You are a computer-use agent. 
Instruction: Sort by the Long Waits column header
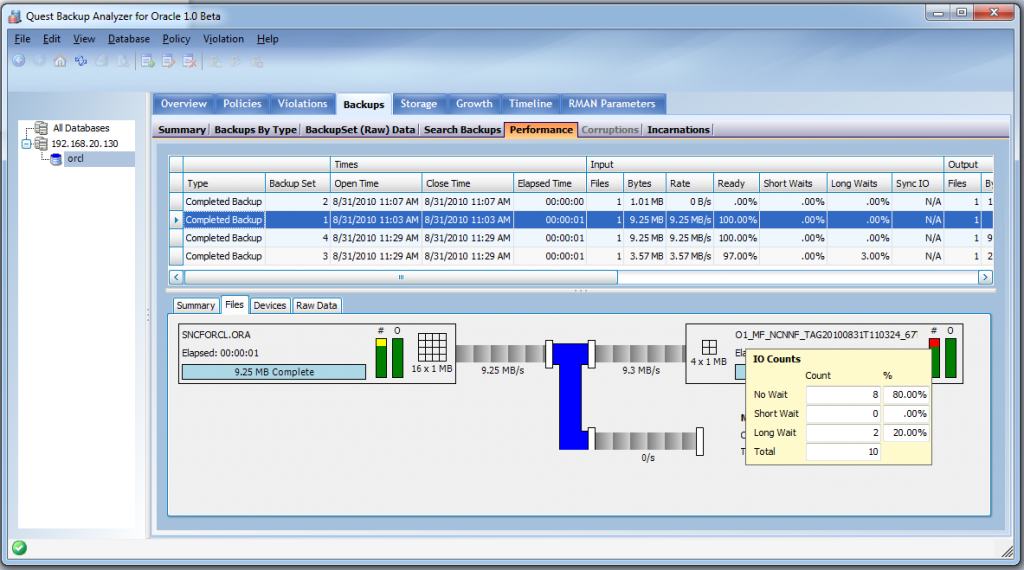point(859,183)
